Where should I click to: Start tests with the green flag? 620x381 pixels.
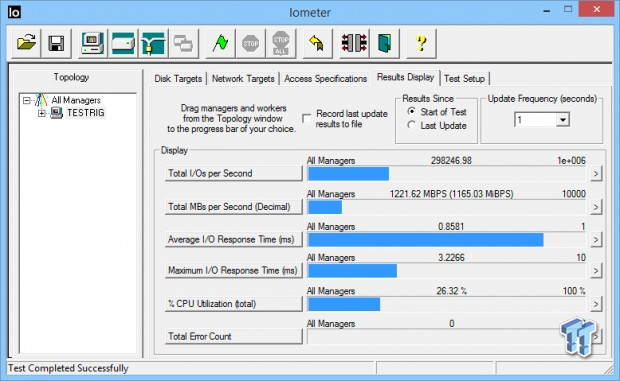[220, 43]
